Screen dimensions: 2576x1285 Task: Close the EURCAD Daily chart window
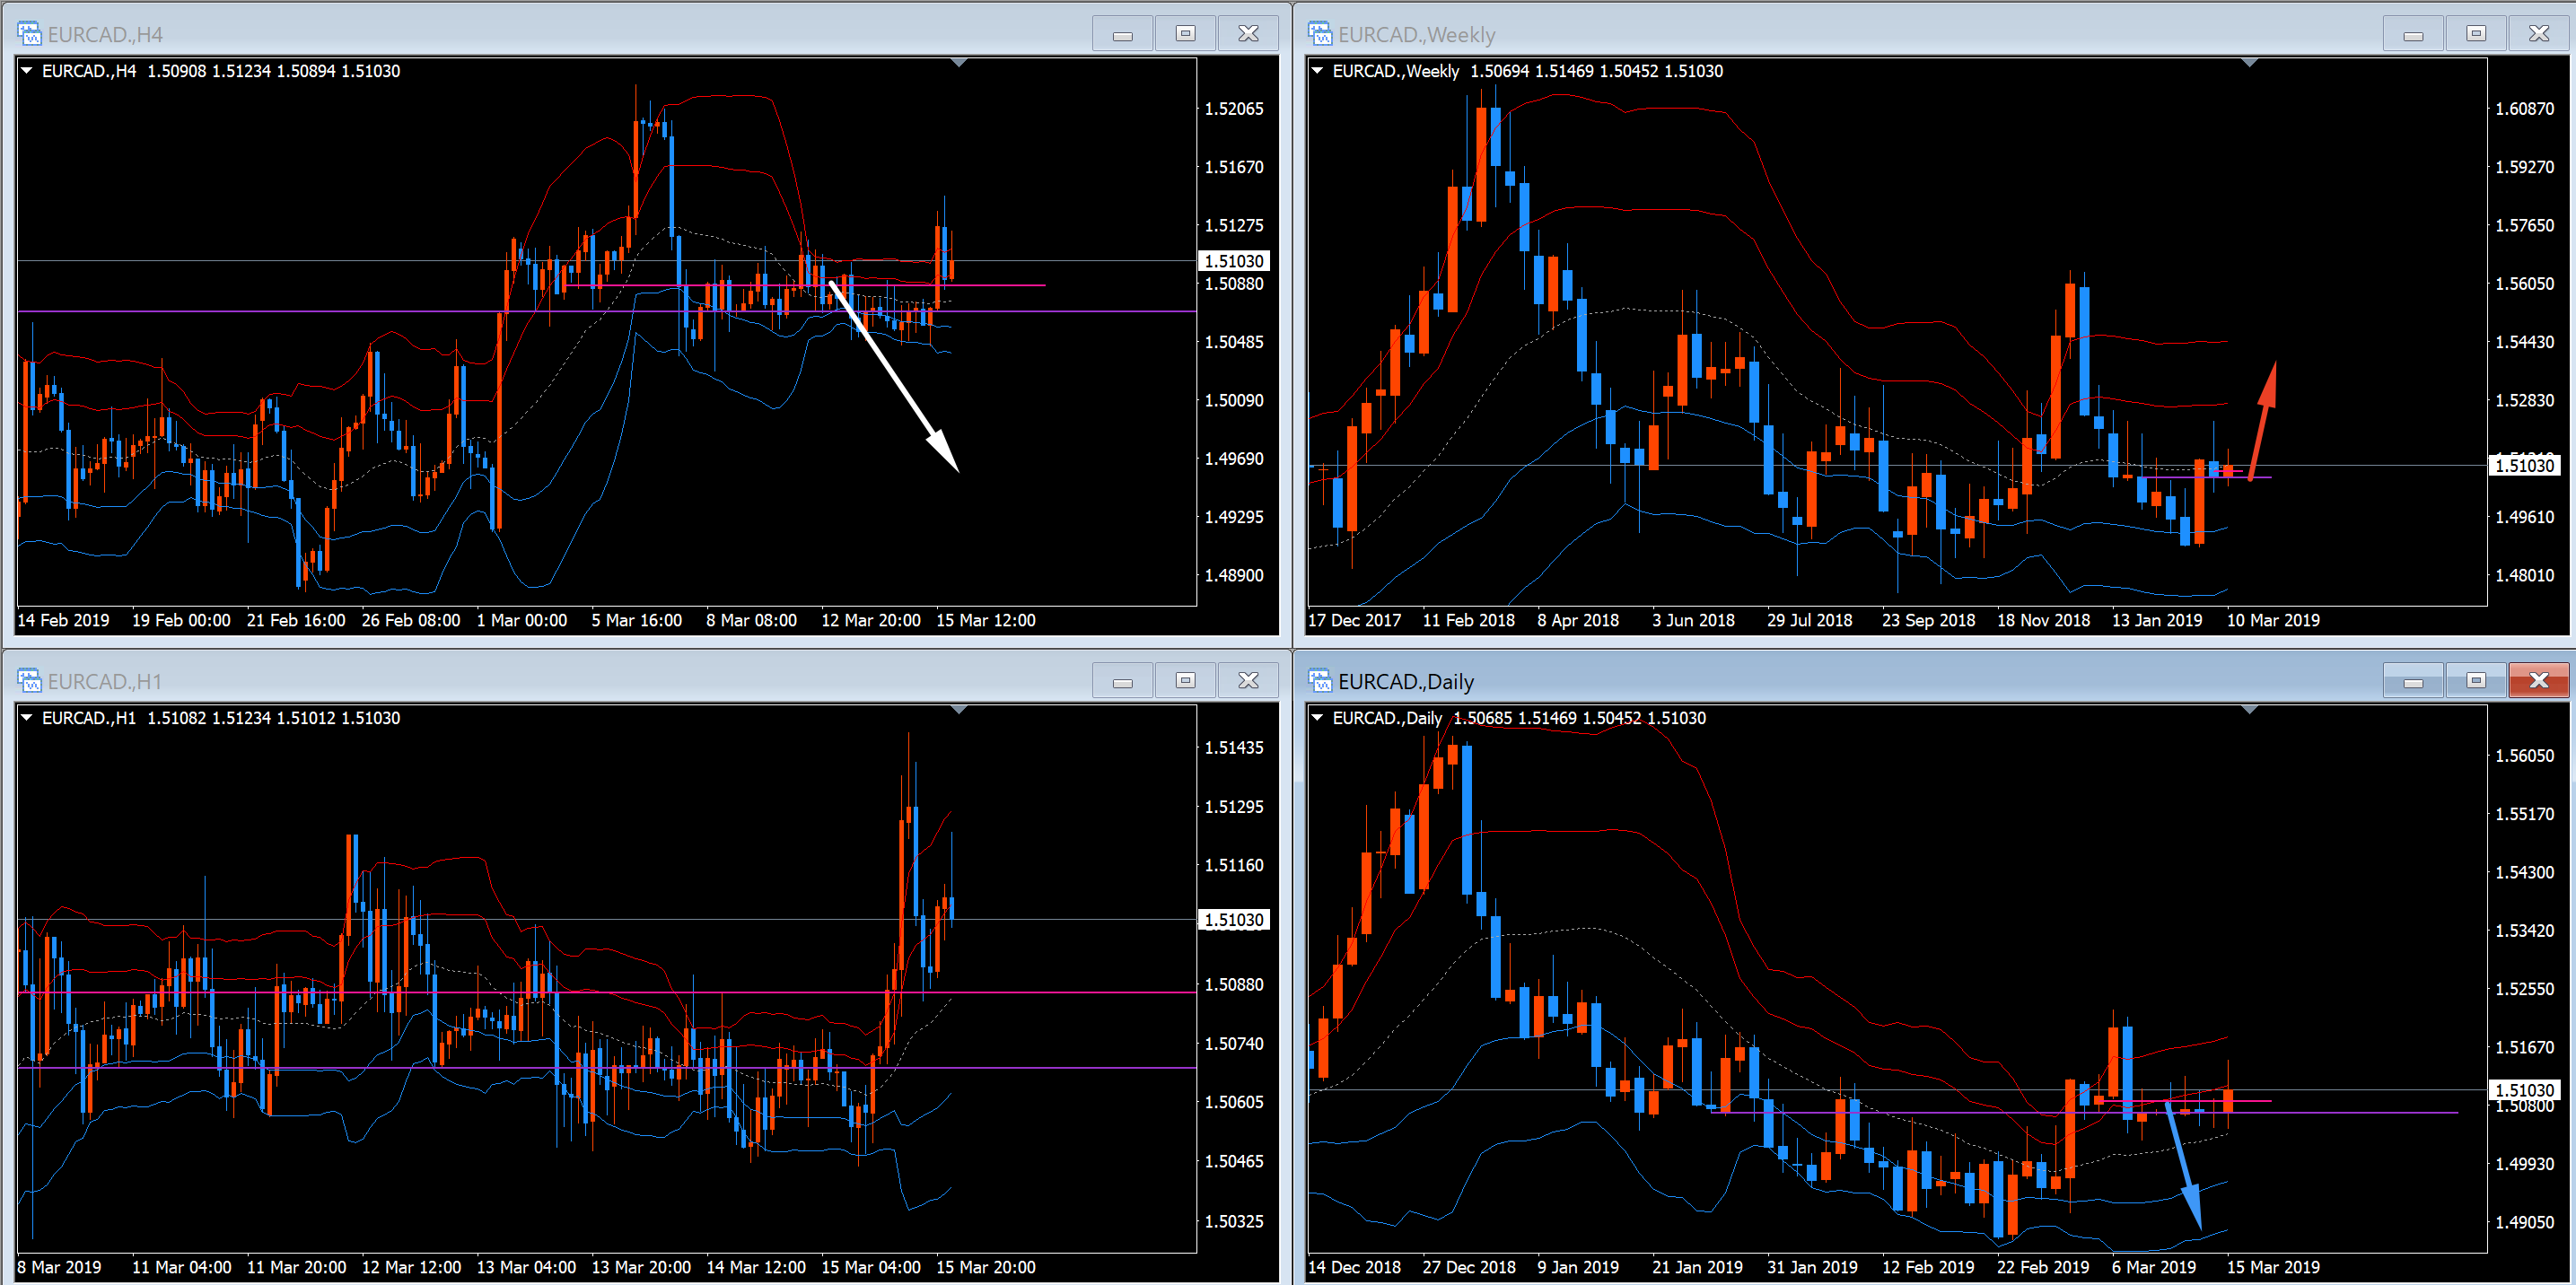(x=2538, y=681)
